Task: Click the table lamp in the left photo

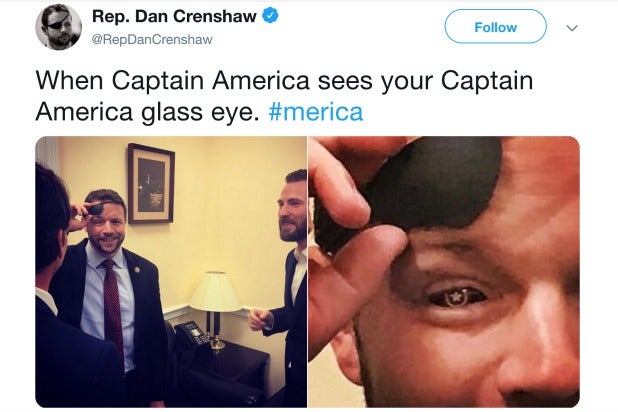Action: 215,309
